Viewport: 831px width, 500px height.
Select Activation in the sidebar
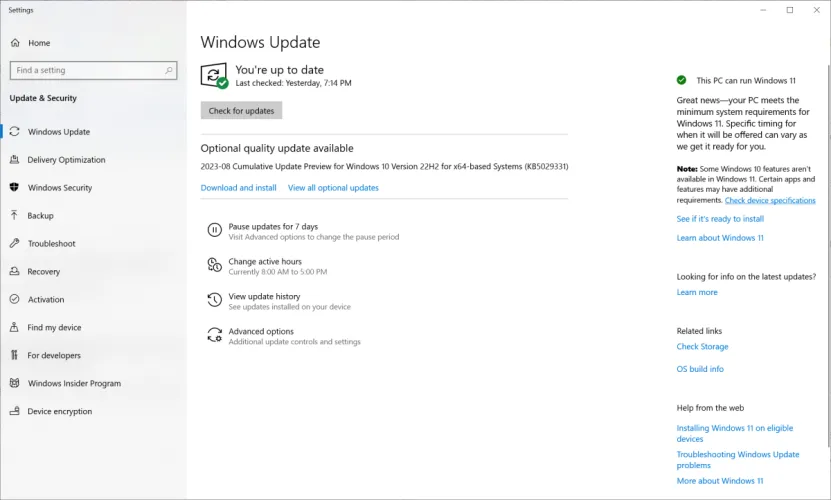tap(46, 300)
